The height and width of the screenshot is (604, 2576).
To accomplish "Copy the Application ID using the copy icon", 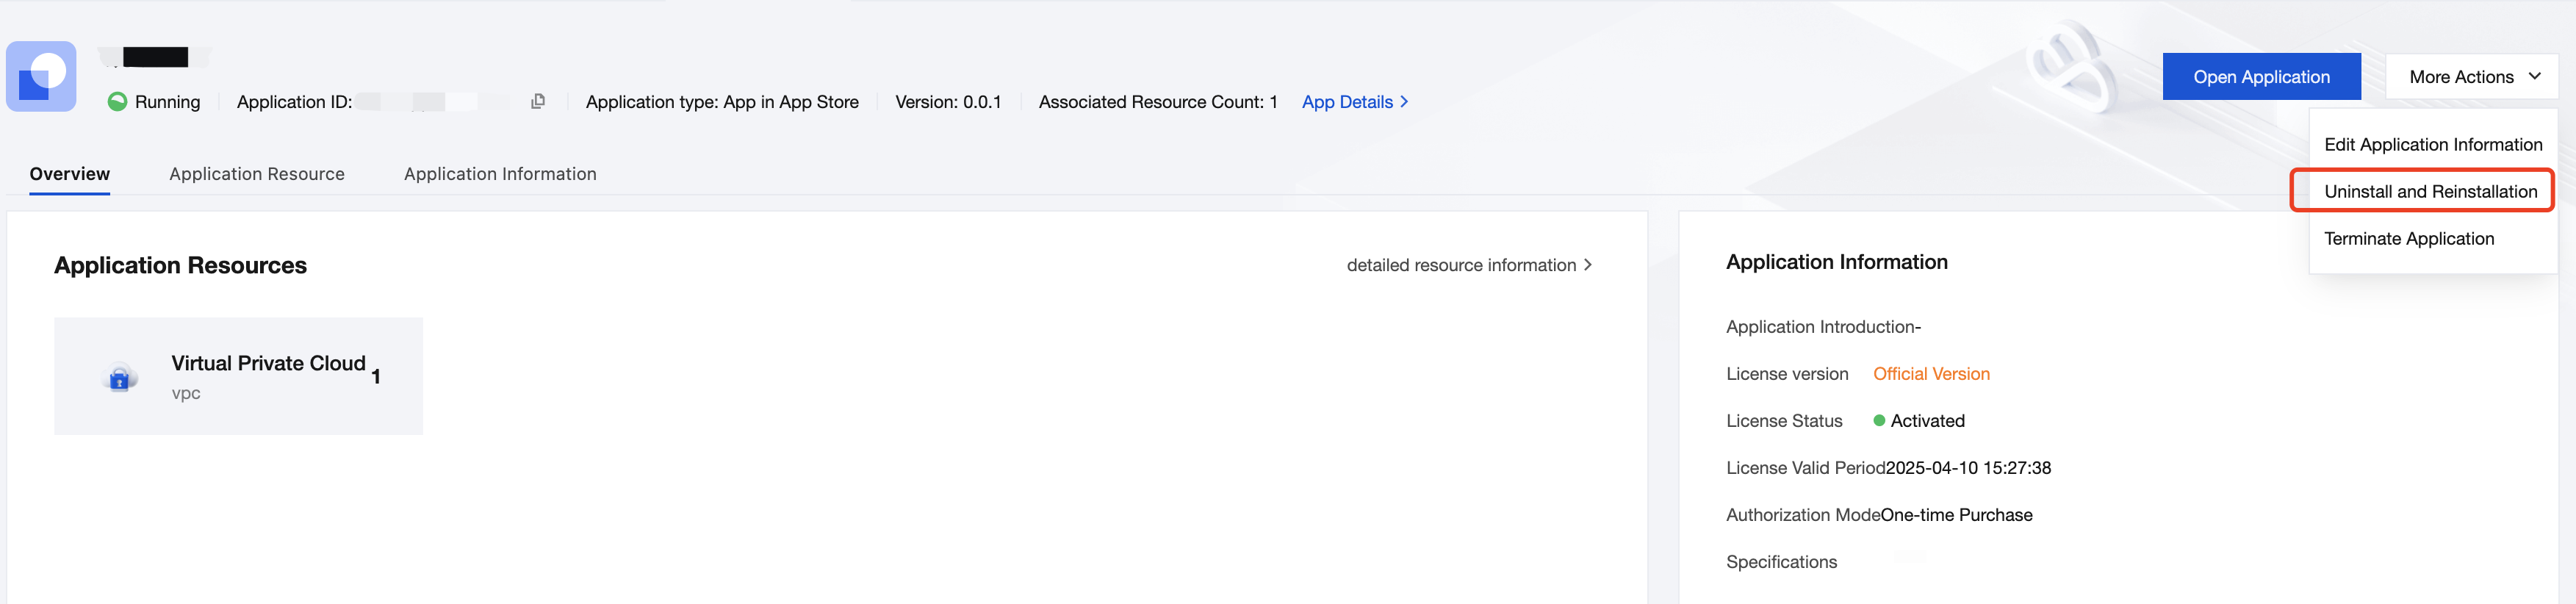I will click(x=538, y=101).
